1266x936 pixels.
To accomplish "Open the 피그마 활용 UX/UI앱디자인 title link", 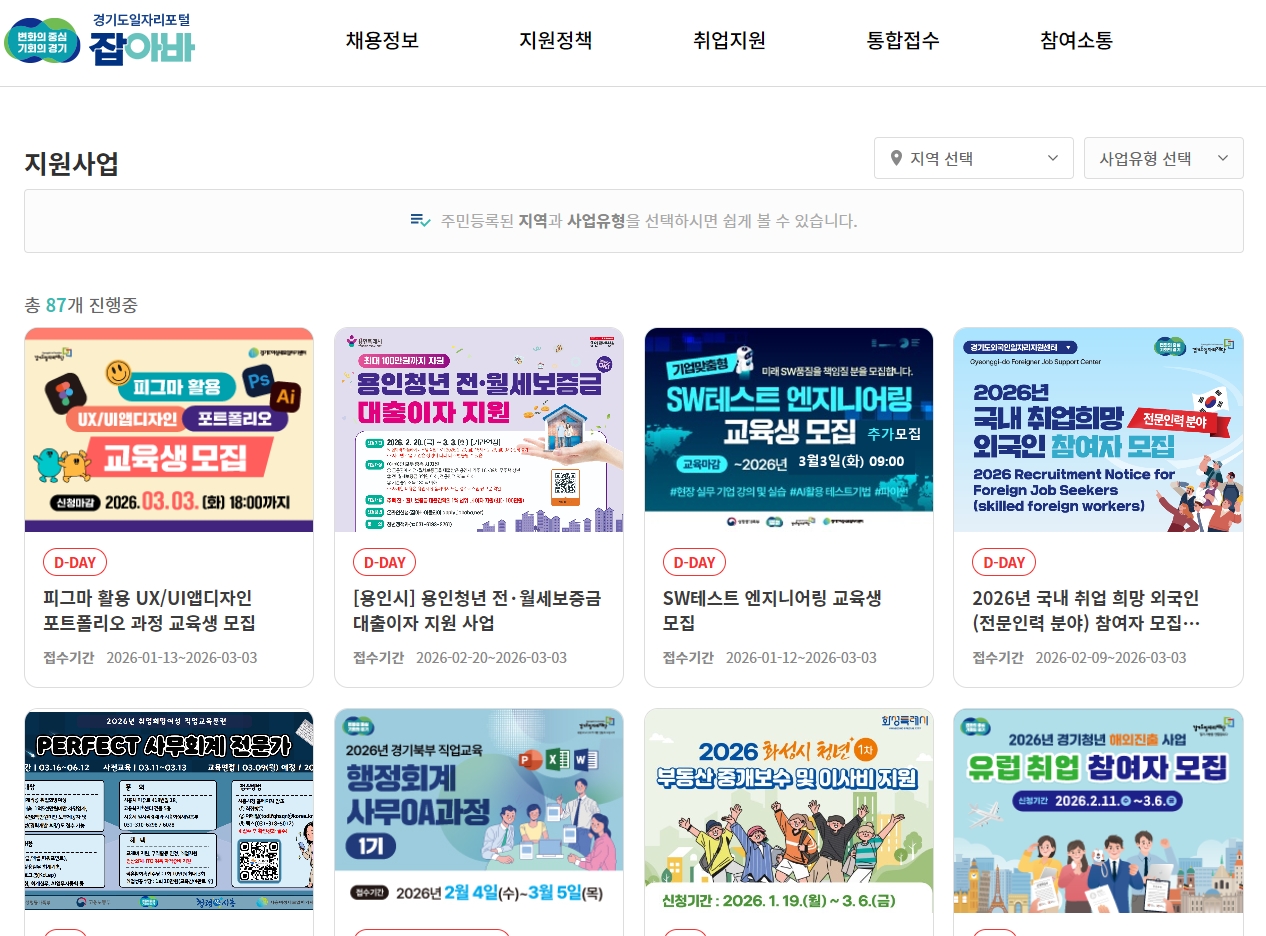I will tap(149, 610).
